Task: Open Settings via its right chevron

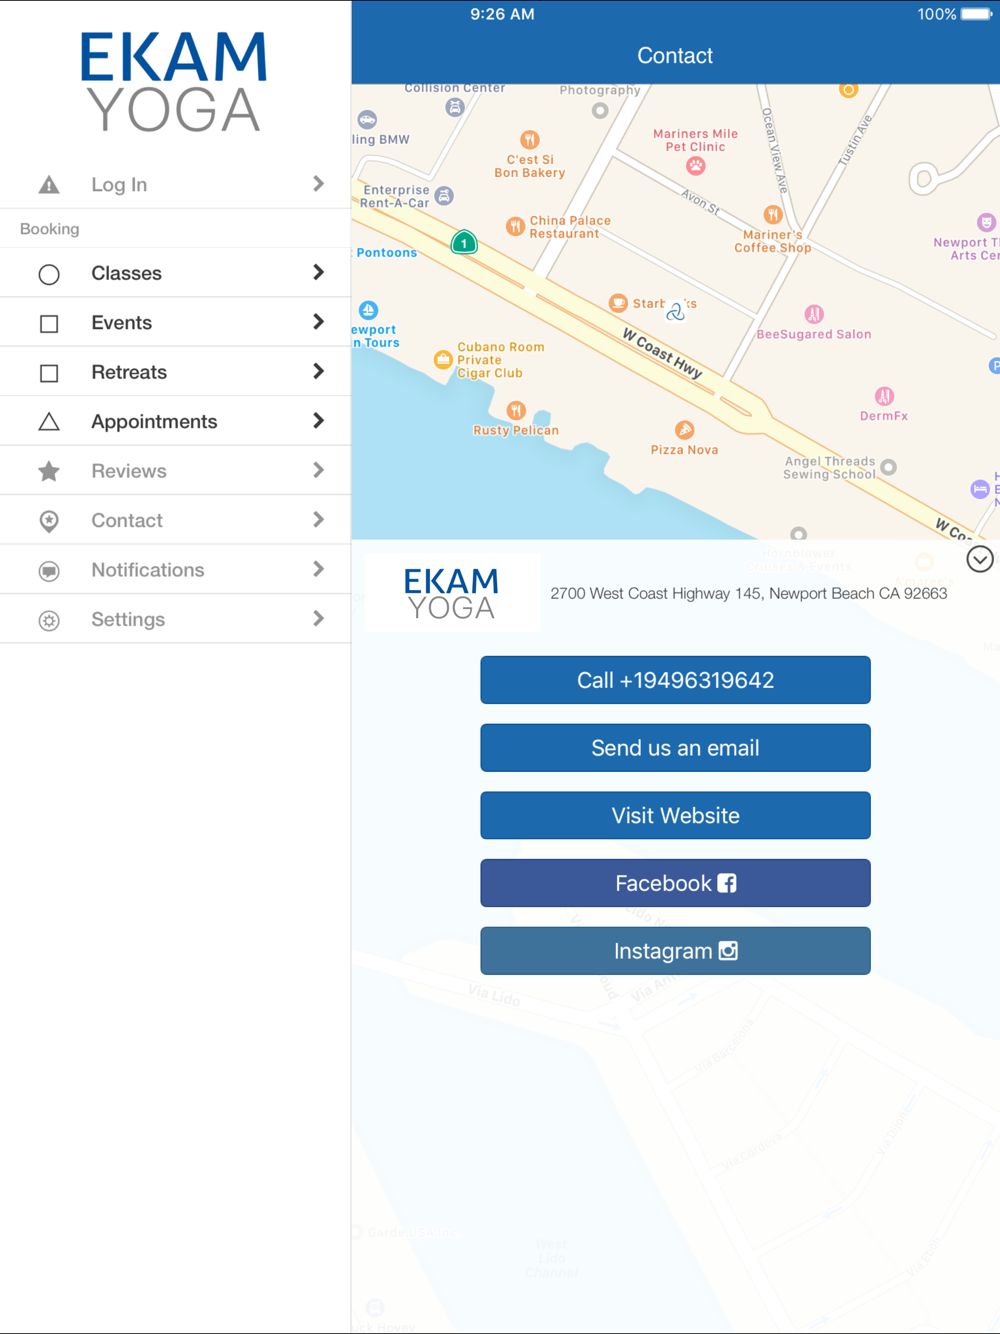Action: 318,619
